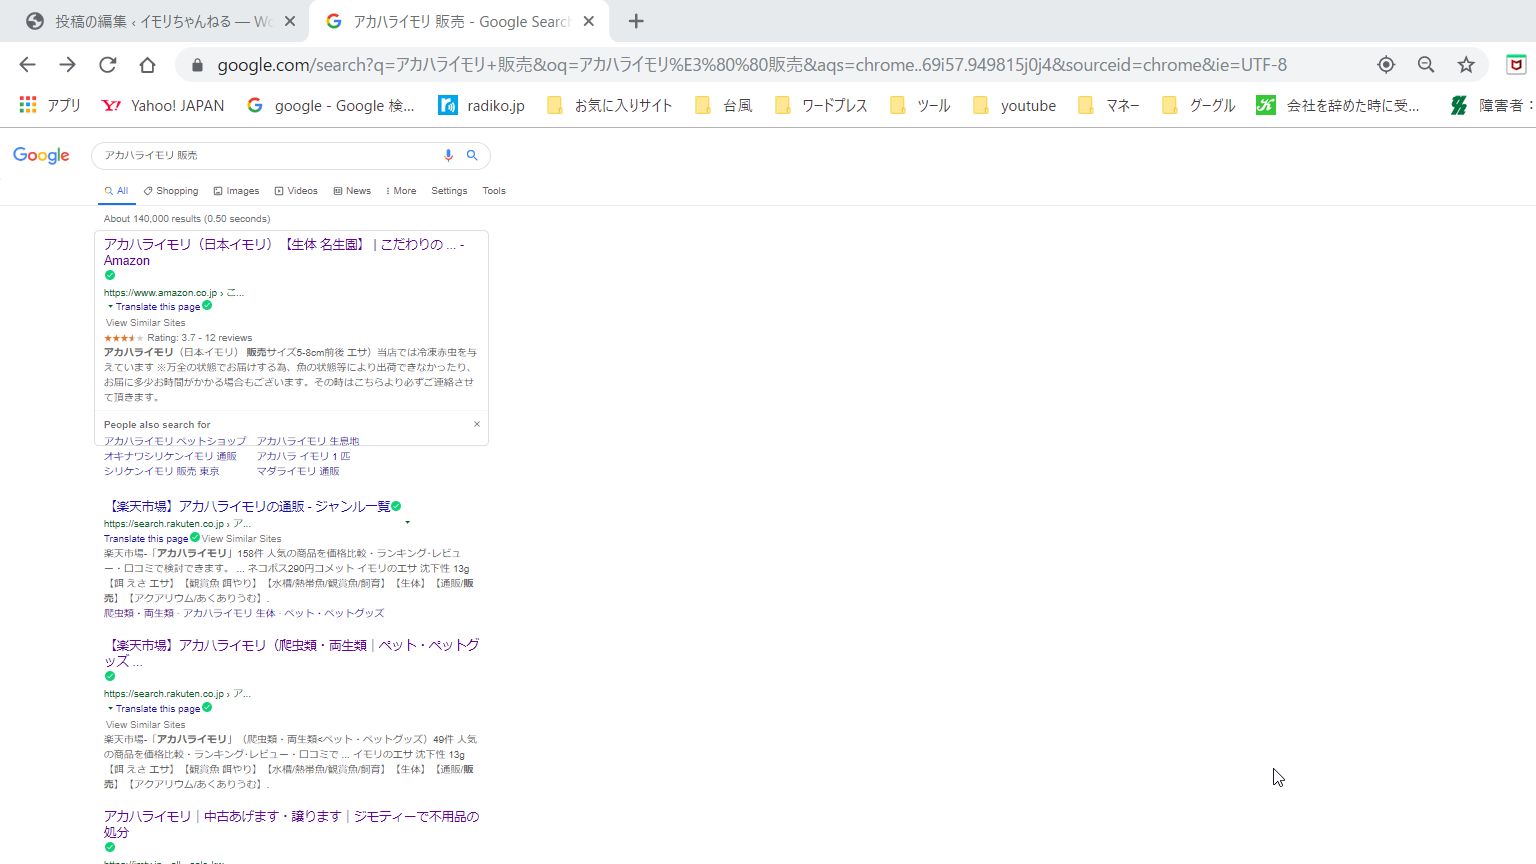Click the Google logo
The width and height of the screenshot is (1536, 864).
click(x=41, y=155)
